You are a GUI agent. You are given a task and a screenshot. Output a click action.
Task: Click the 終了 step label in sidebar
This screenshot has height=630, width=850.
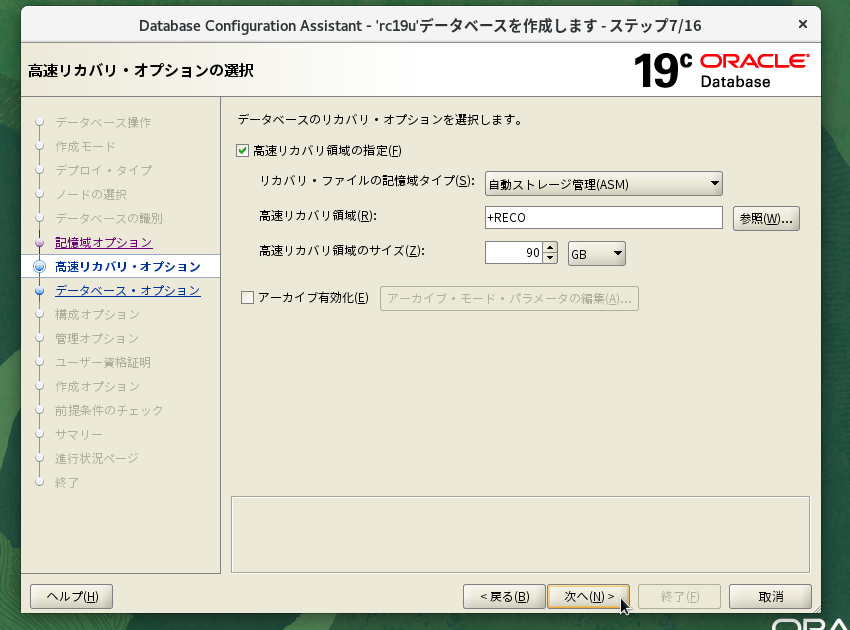[67, 483]
